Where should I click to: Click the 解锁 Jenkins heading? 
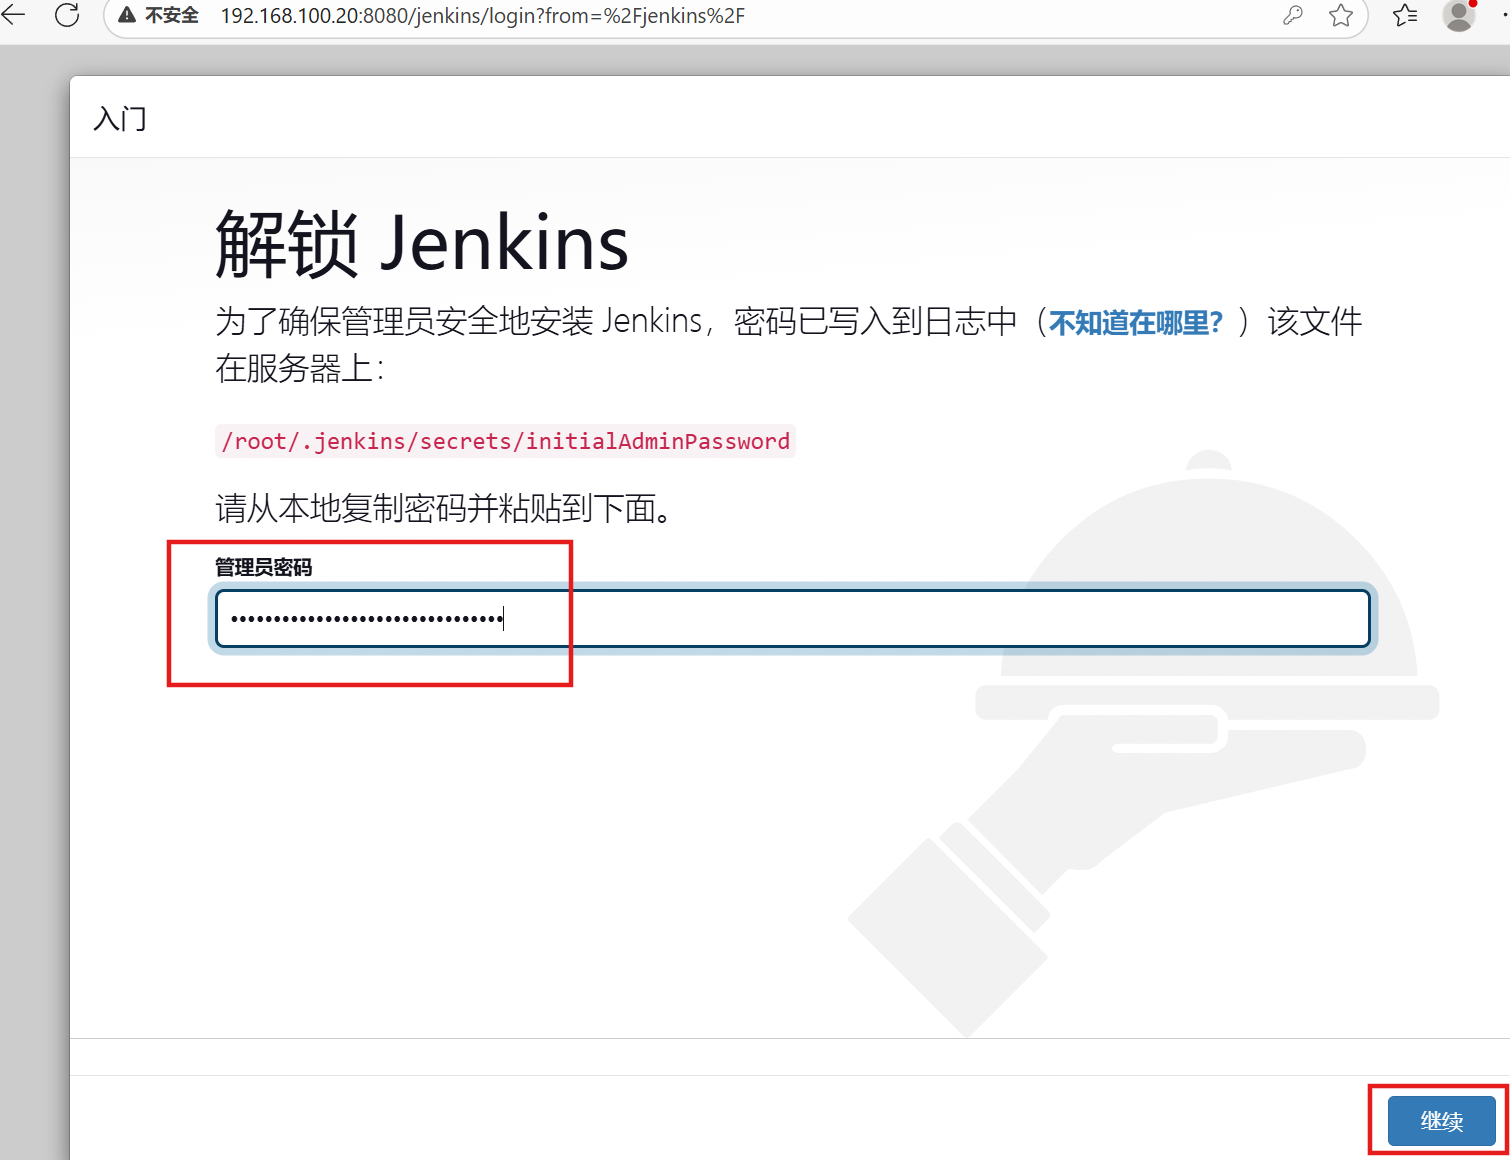(x=422, y=243)
